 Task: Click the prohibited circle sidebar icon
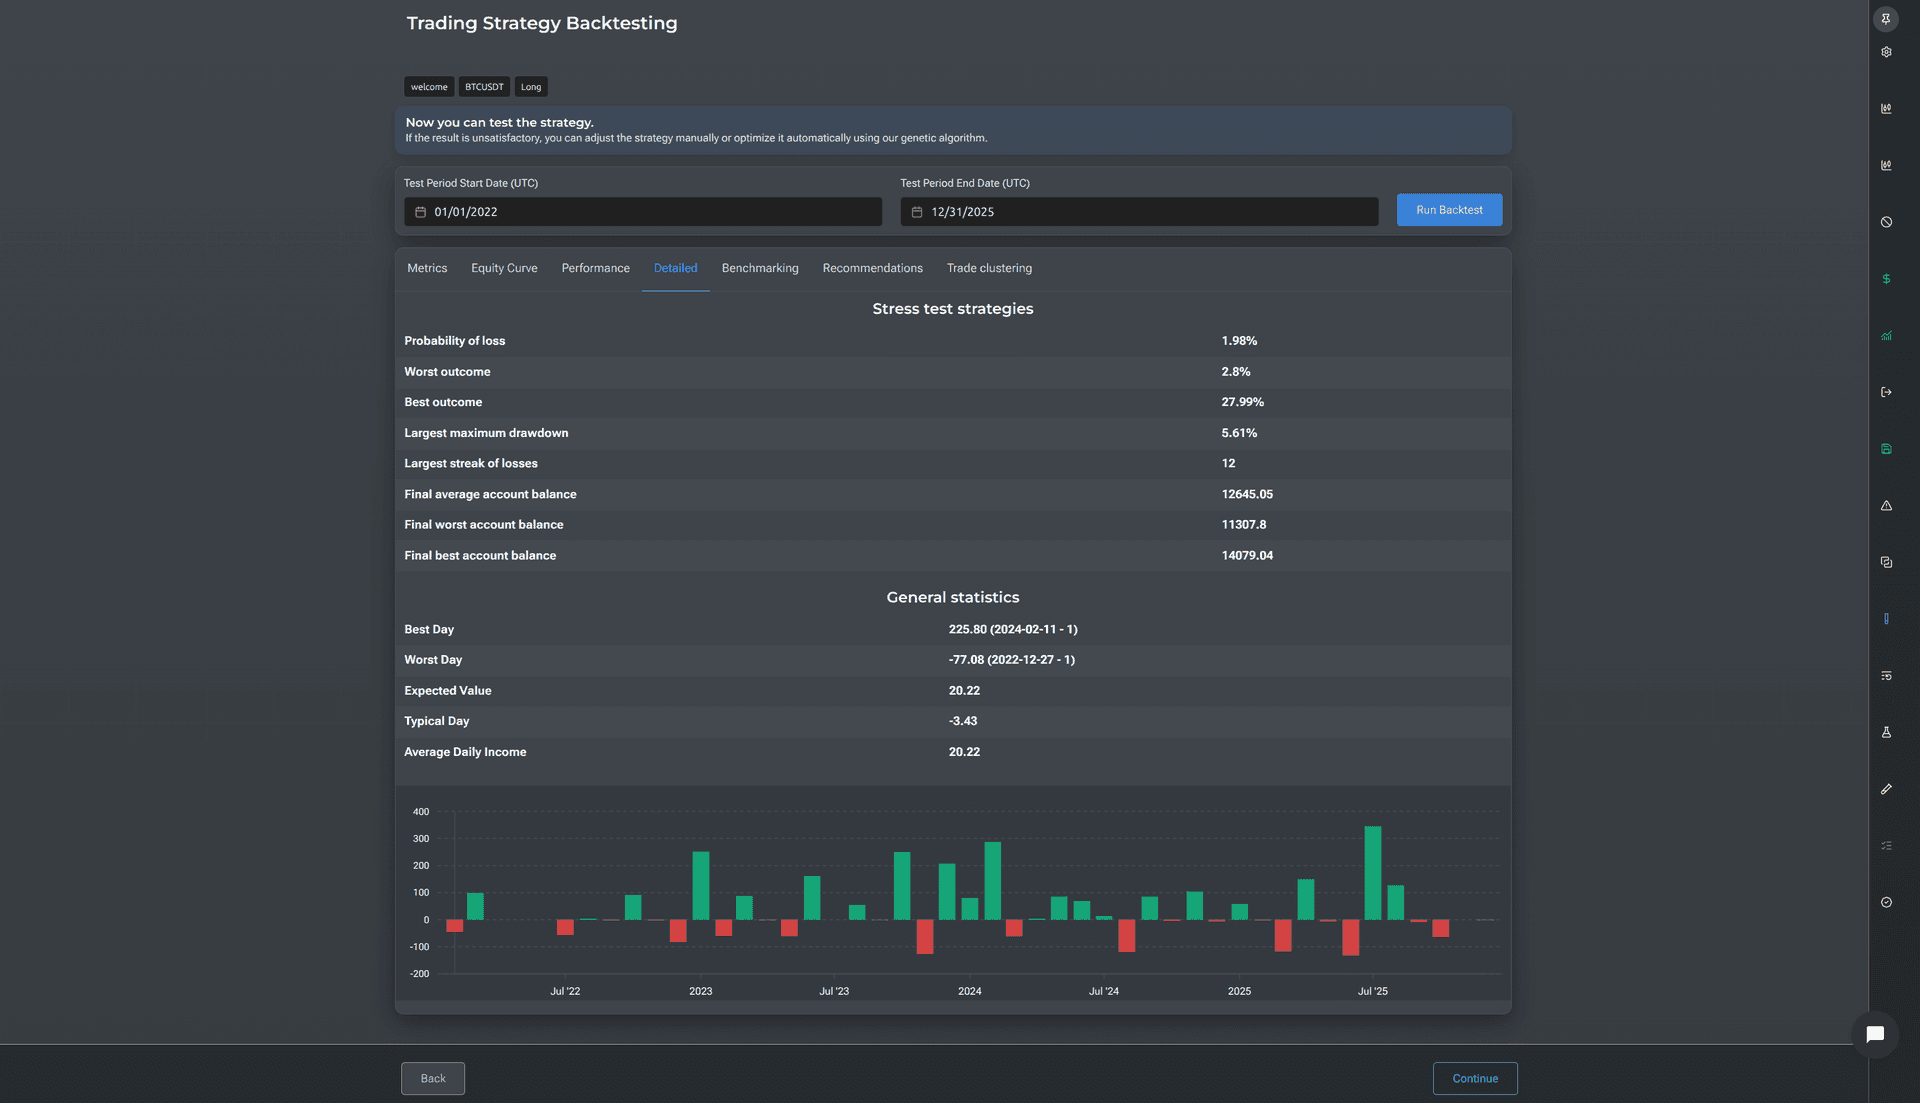click(x=1886, y=222)
